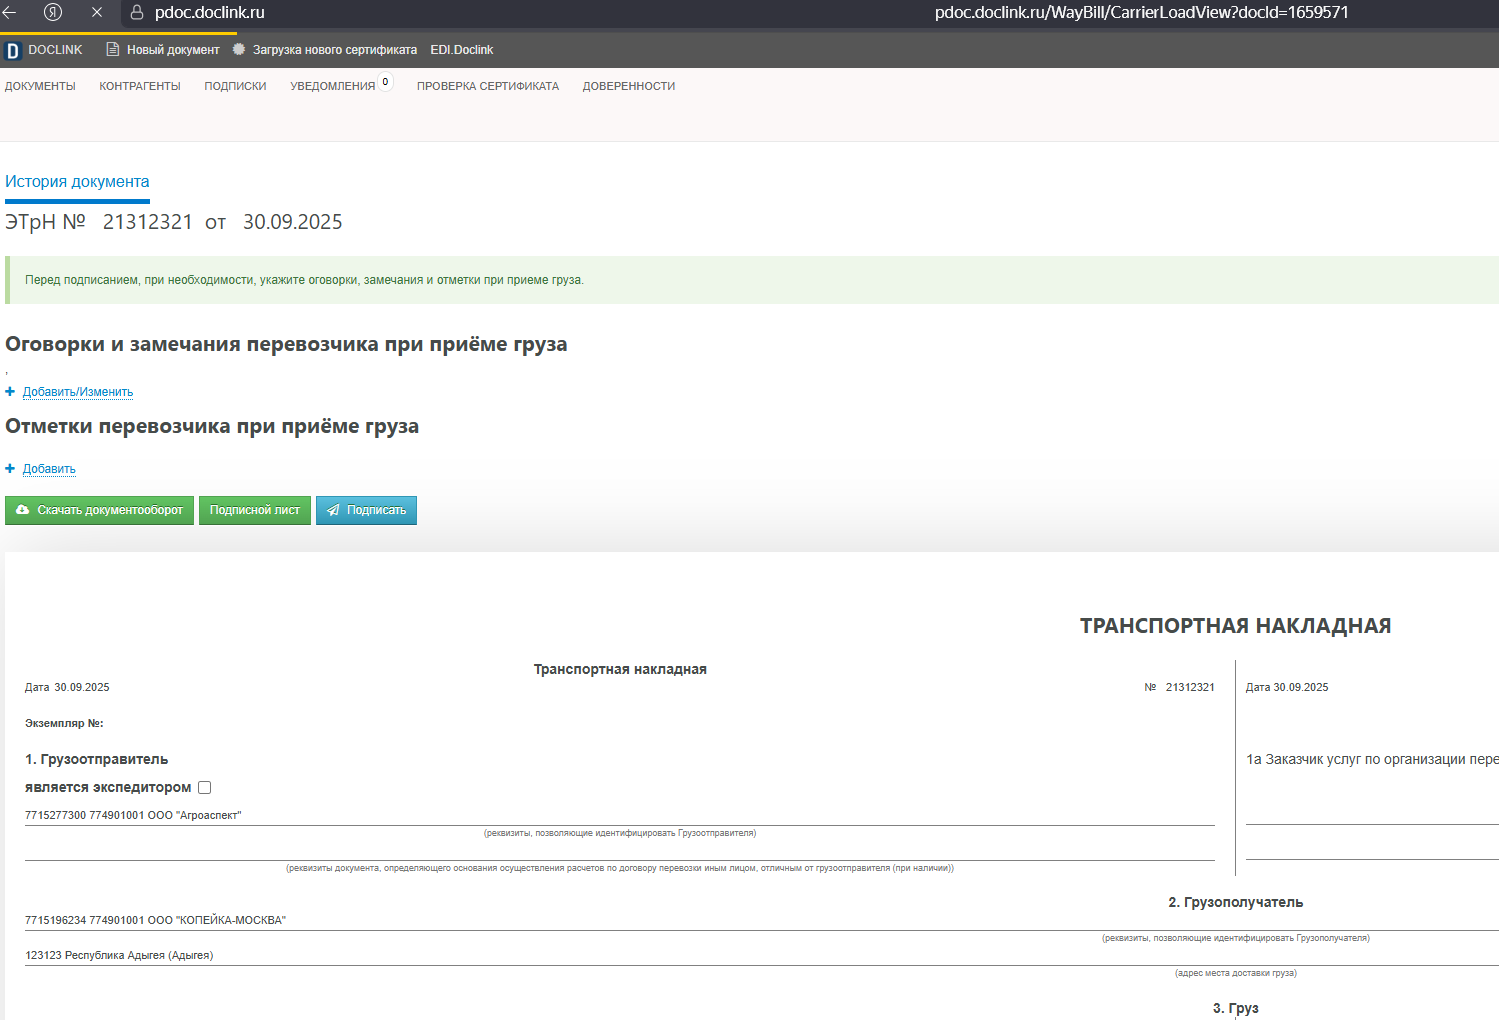Open the EDI.Doclink link
Screen dimensions: 1499x1020
tap(462, 50)
